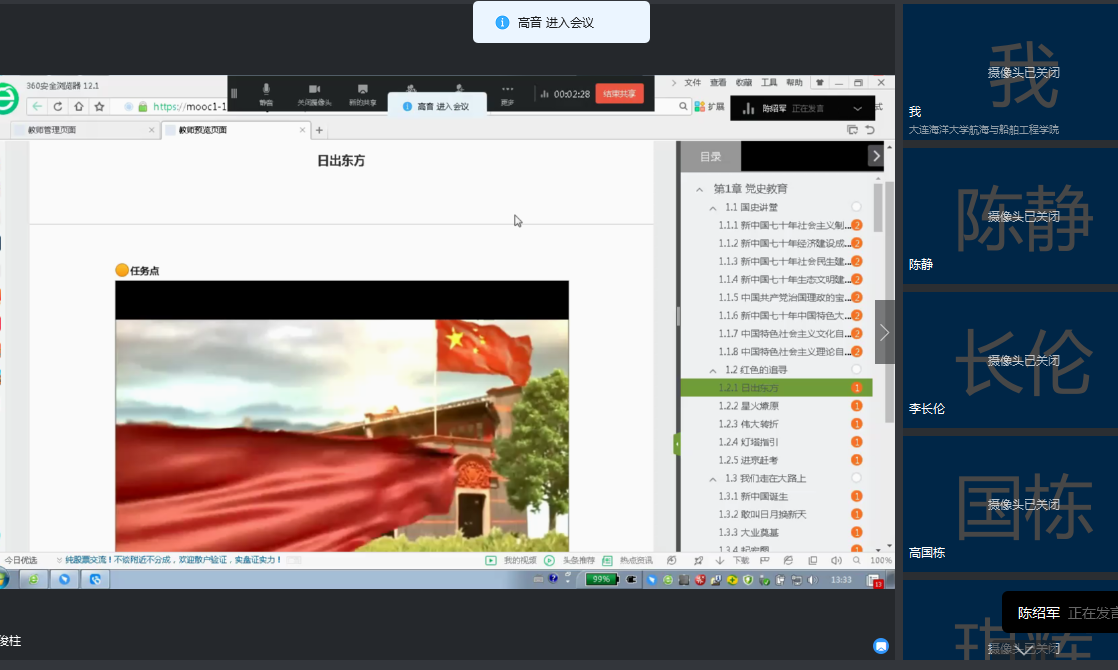
Task: Click the 目录 catalog tab
Action: (710, 156)
